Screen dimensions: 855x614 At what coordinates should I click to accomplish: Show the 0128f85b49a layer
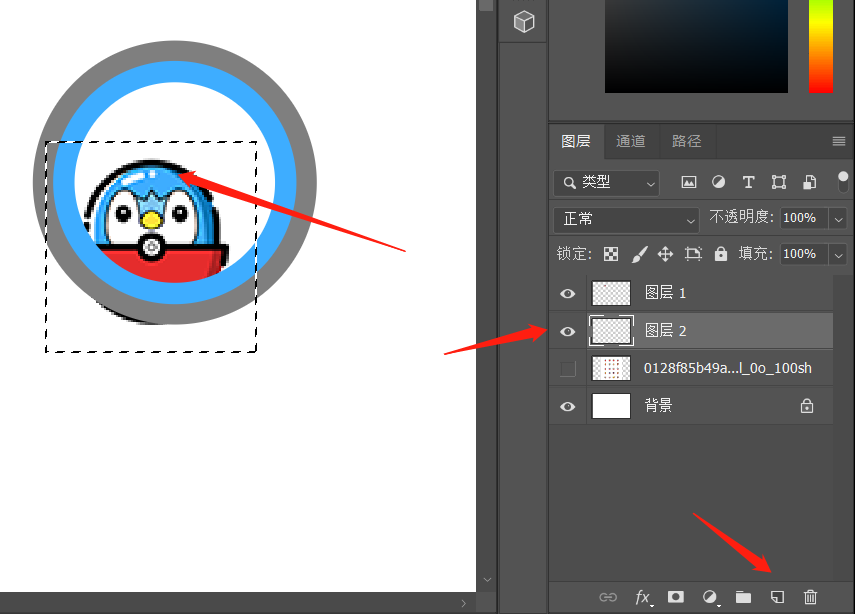click(568, 369)
